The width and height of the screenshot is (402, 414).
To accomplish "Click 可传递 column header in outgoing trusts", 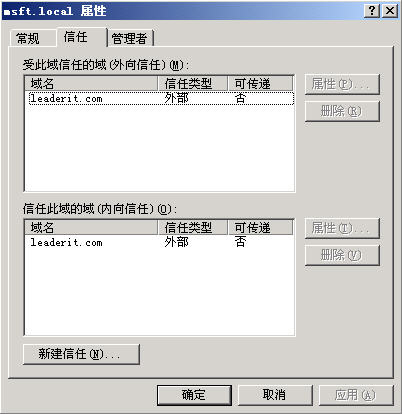I will point(260,83).
